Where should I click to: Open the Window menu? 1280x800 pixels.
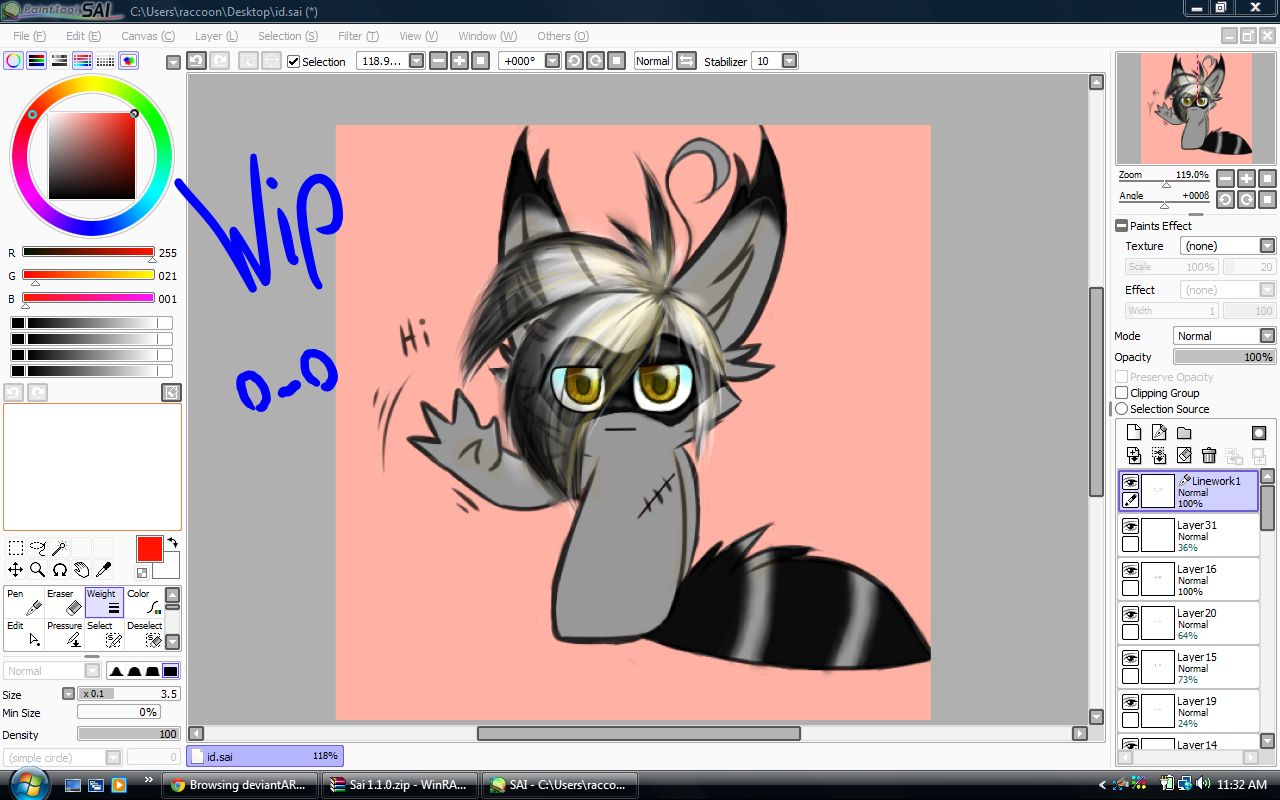(488, 36)
